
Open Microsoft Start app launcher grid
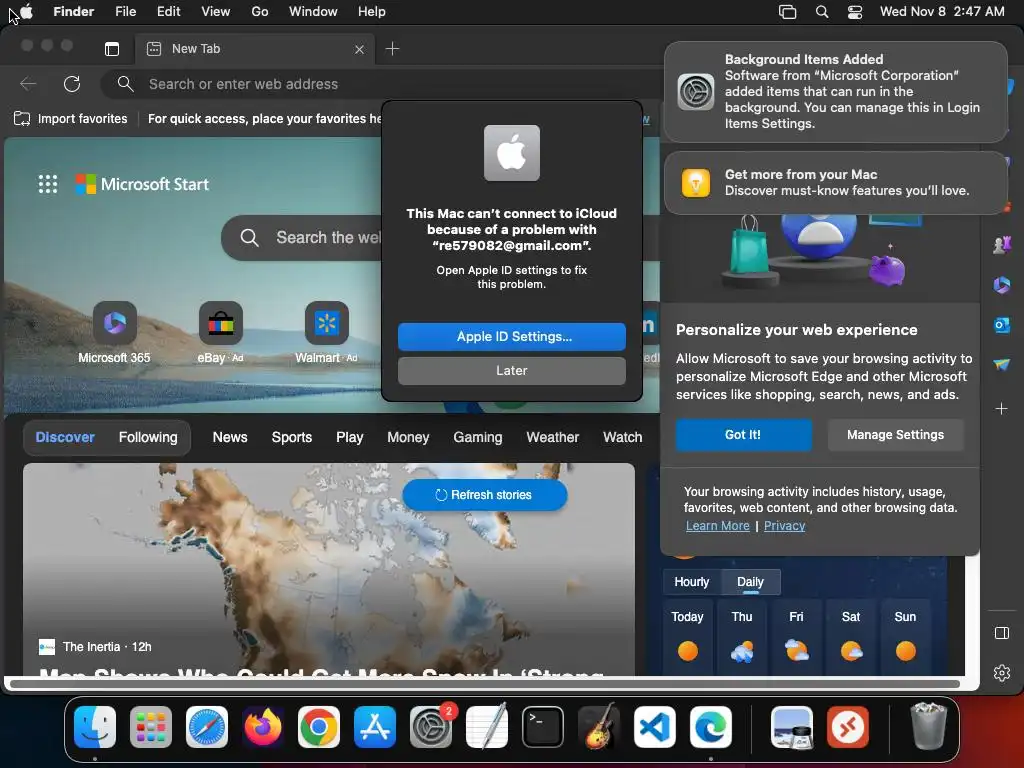[x=48, y=184]
